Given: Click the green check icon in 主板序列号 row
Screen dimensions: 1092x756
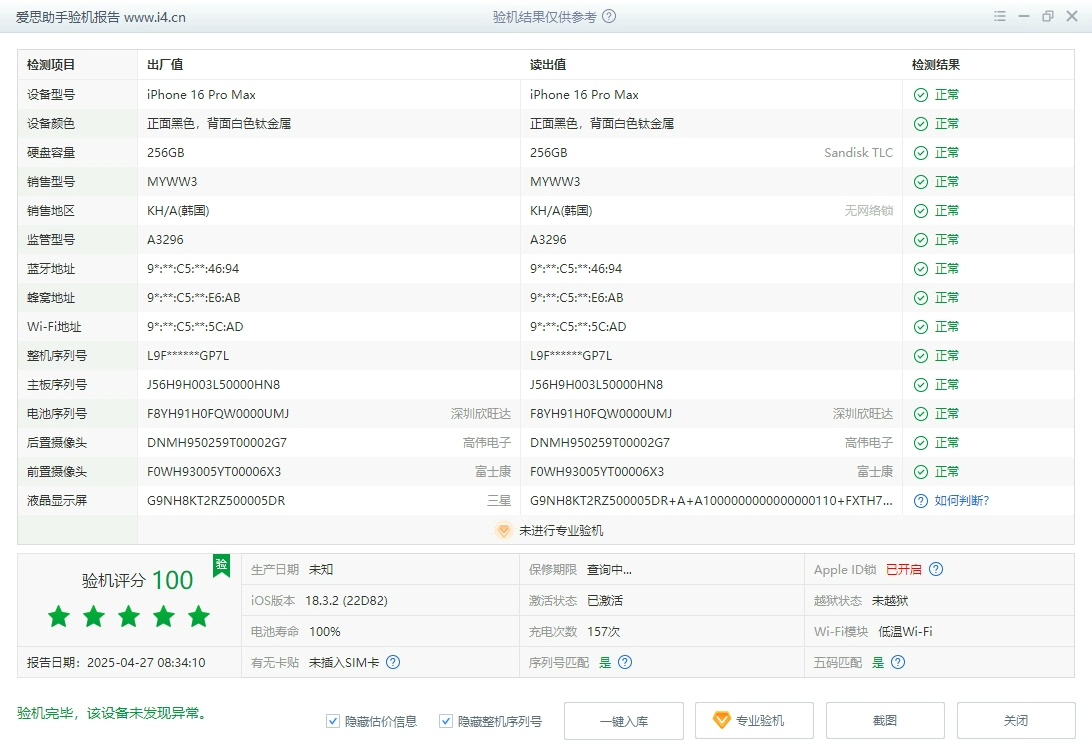Looking at the screenshot, I should pos(921,385).
